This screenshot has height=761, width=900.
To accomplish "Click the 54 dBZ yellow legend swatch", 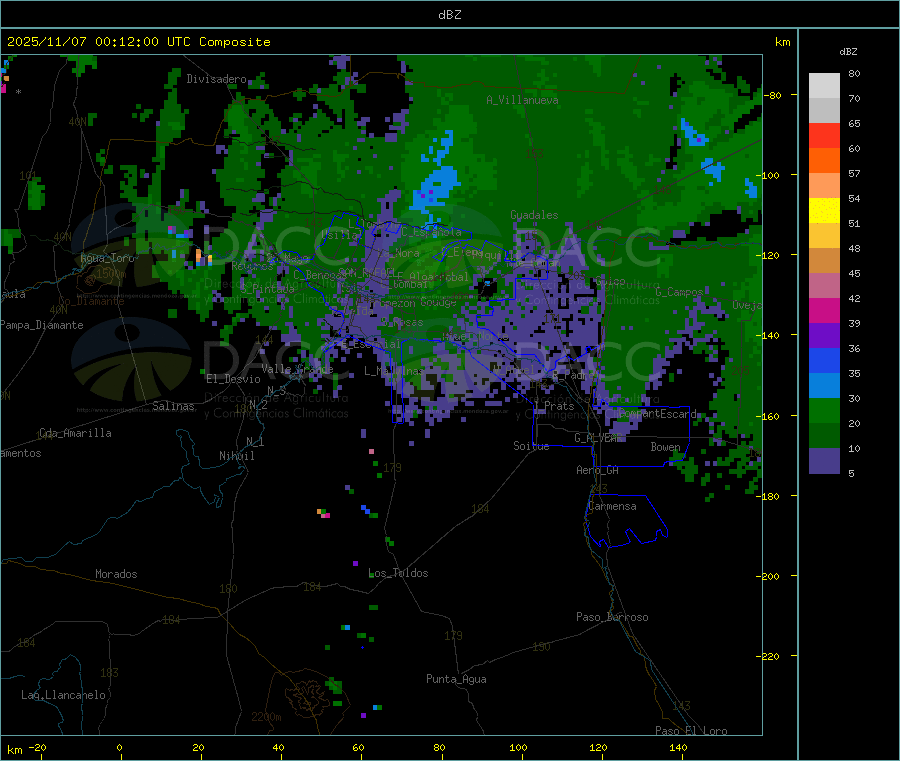I will (x=824, y=211).
